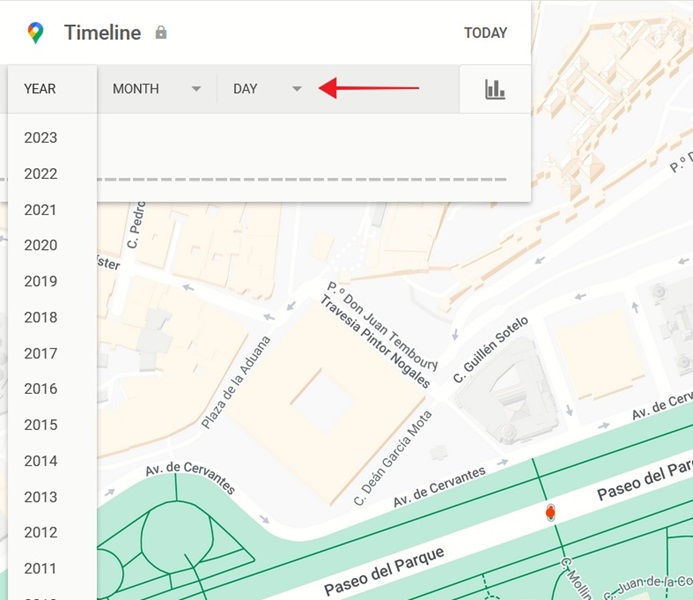Click the Av. de Cervantes label near the roundabout
The width and height of the screenshot is (693, 600).
click(190, 477)
